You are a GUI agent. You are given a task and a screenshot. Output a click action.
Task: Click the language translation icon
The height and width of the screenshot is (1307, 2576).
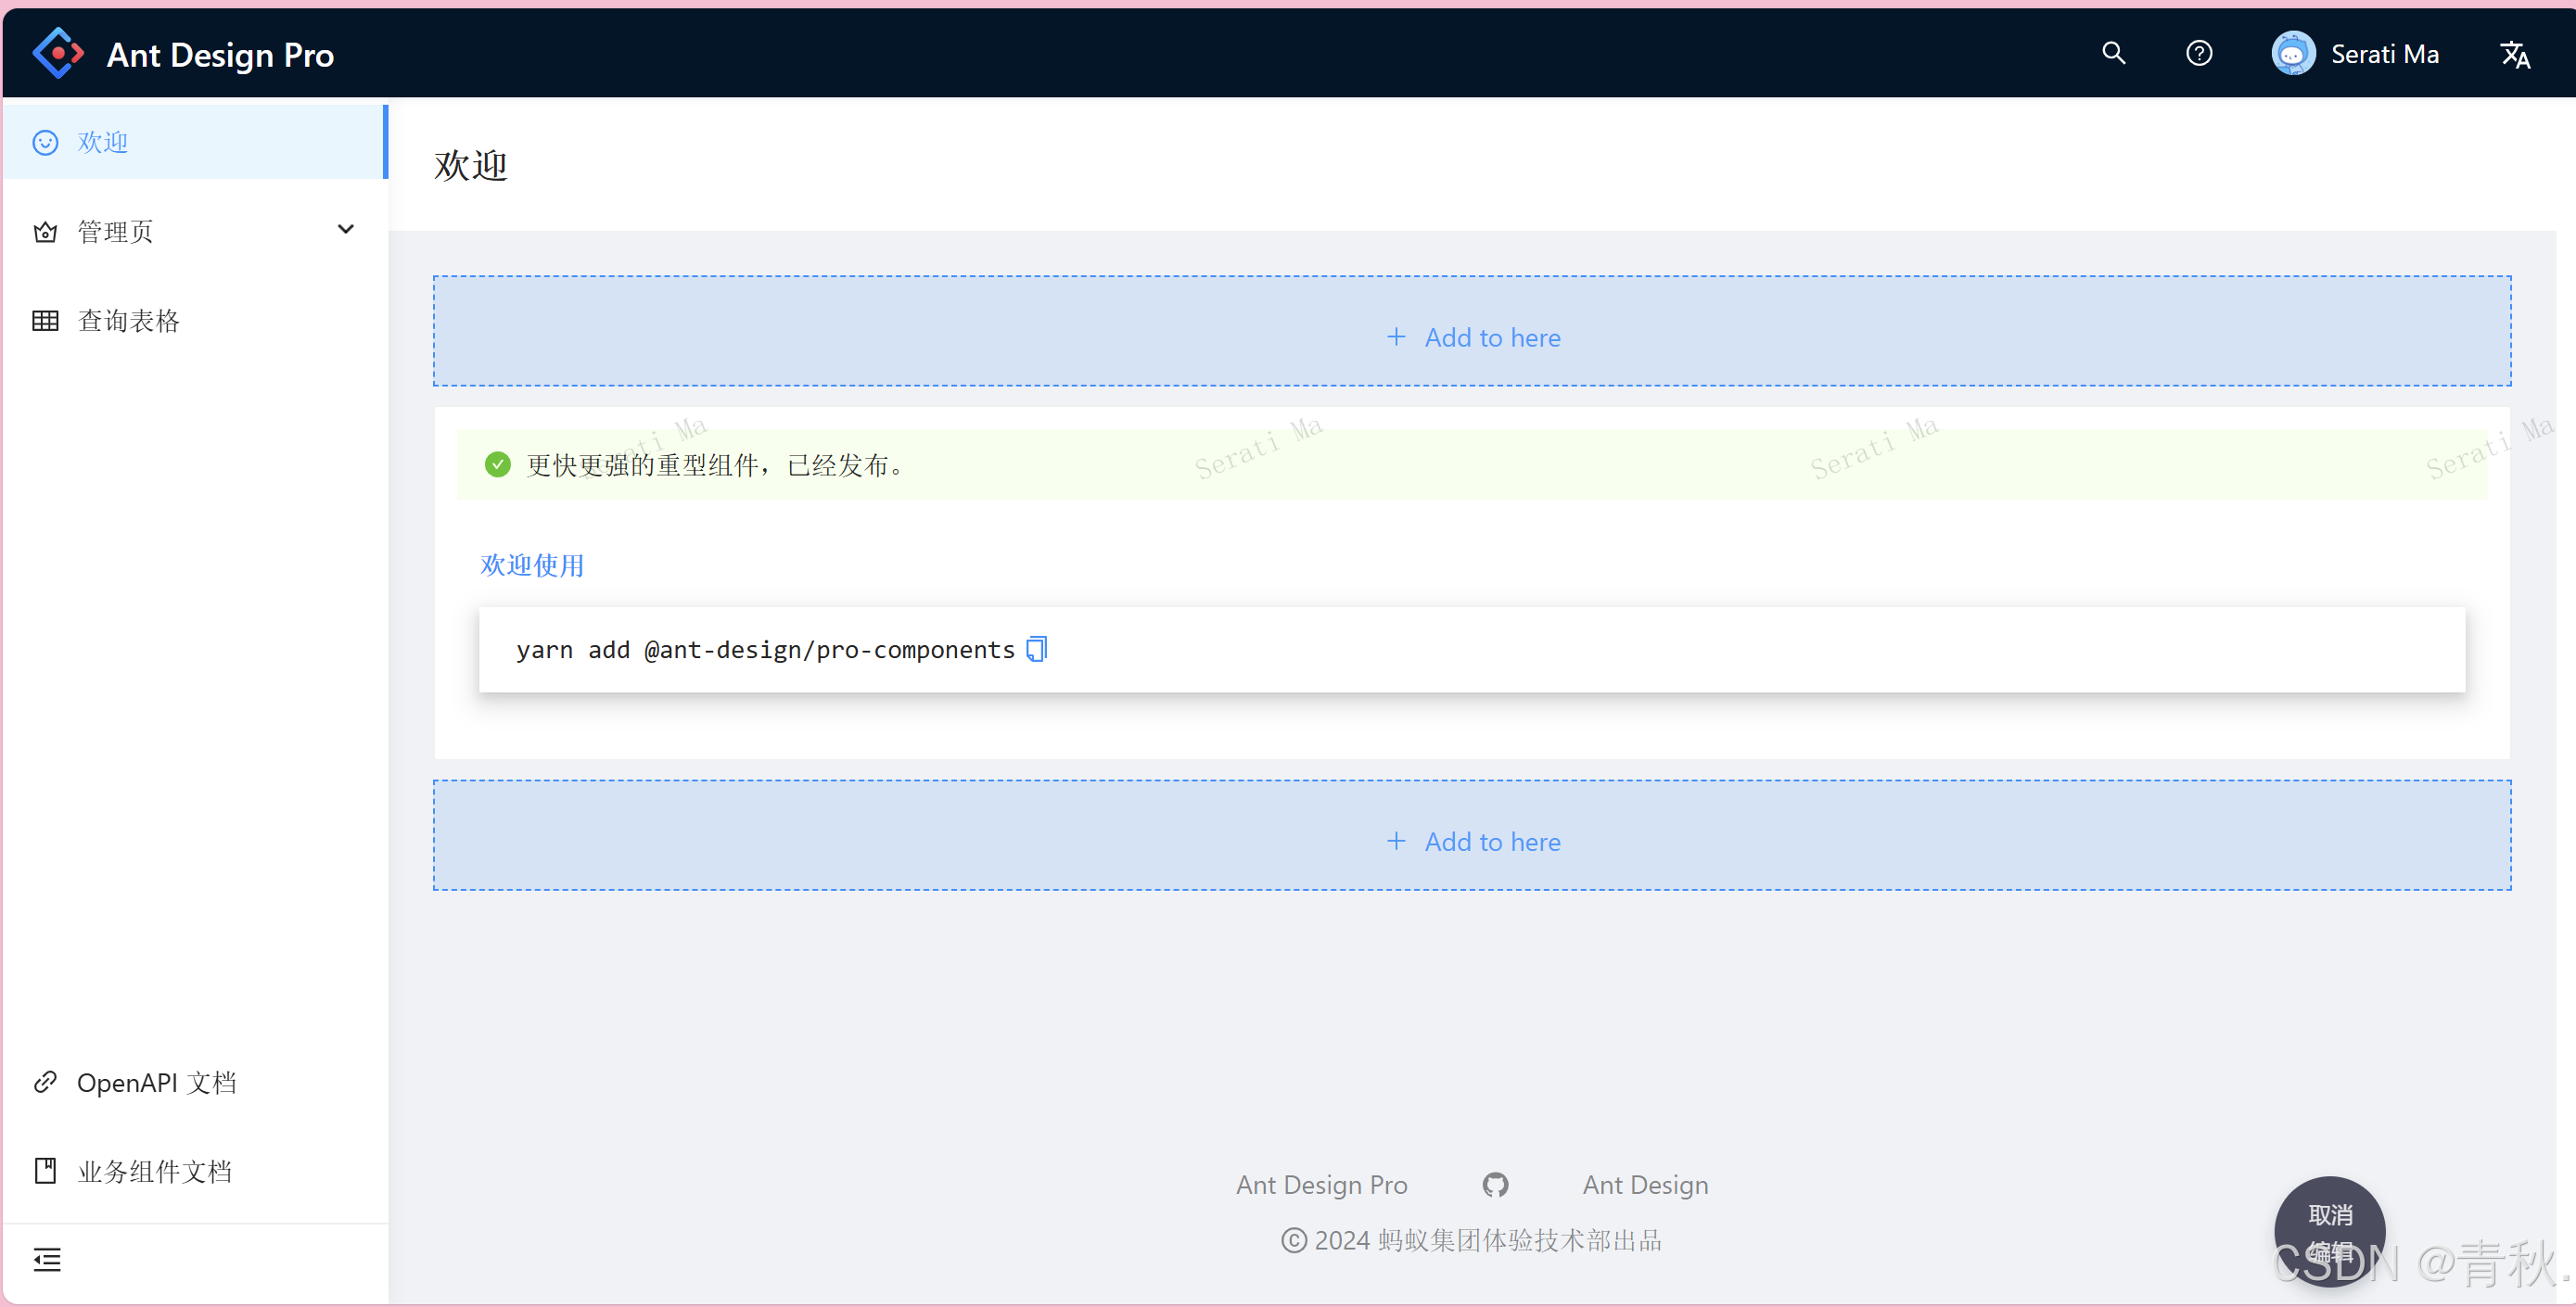(2514, 54)
